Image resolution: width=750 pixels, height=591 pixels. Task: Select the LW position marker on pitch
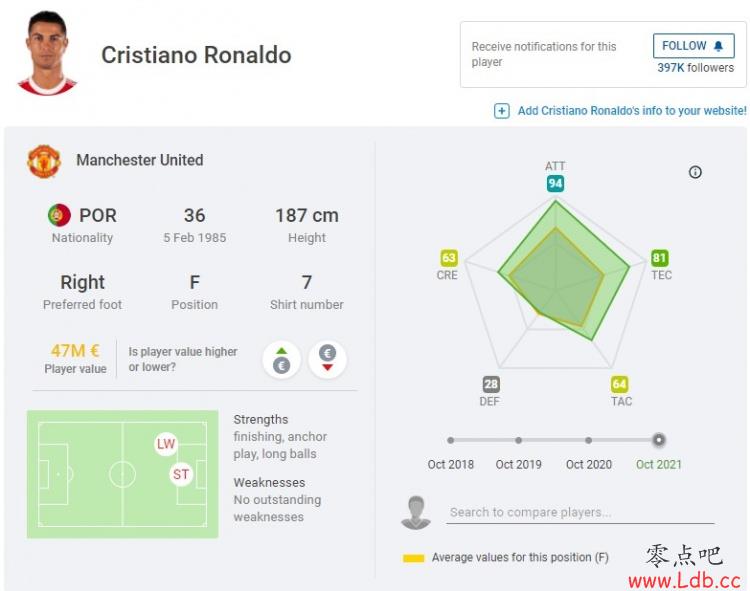165,444
